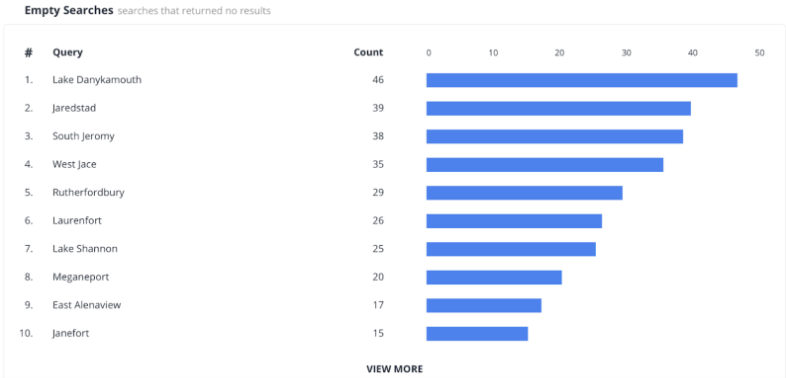The width and height of the screenshot is (786, 378).
Task: Select the Laurenfort query
Action: coord(77,221)
